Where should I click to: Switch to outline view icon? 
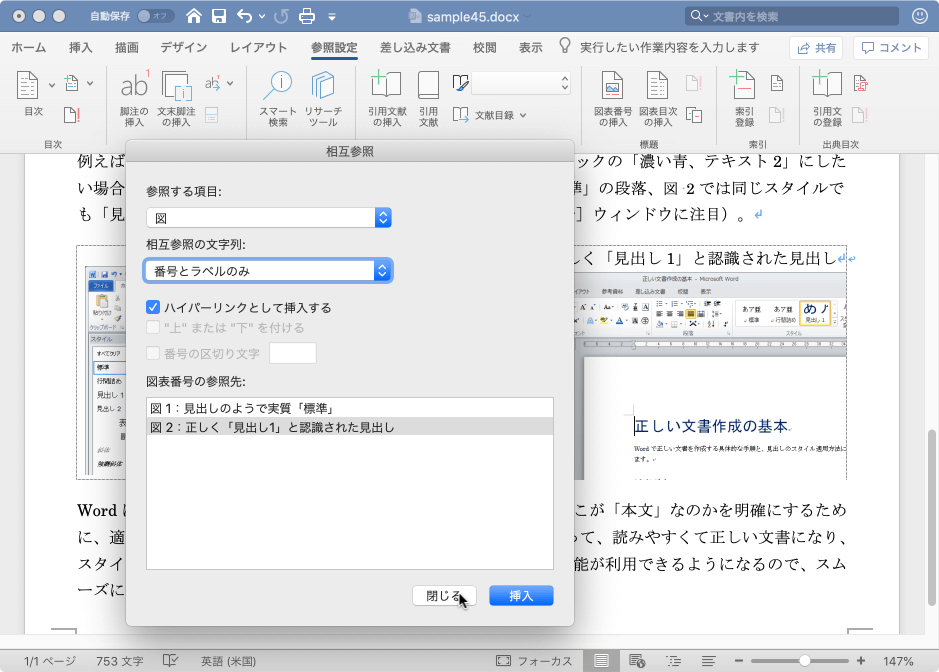(x=673, y=661)
